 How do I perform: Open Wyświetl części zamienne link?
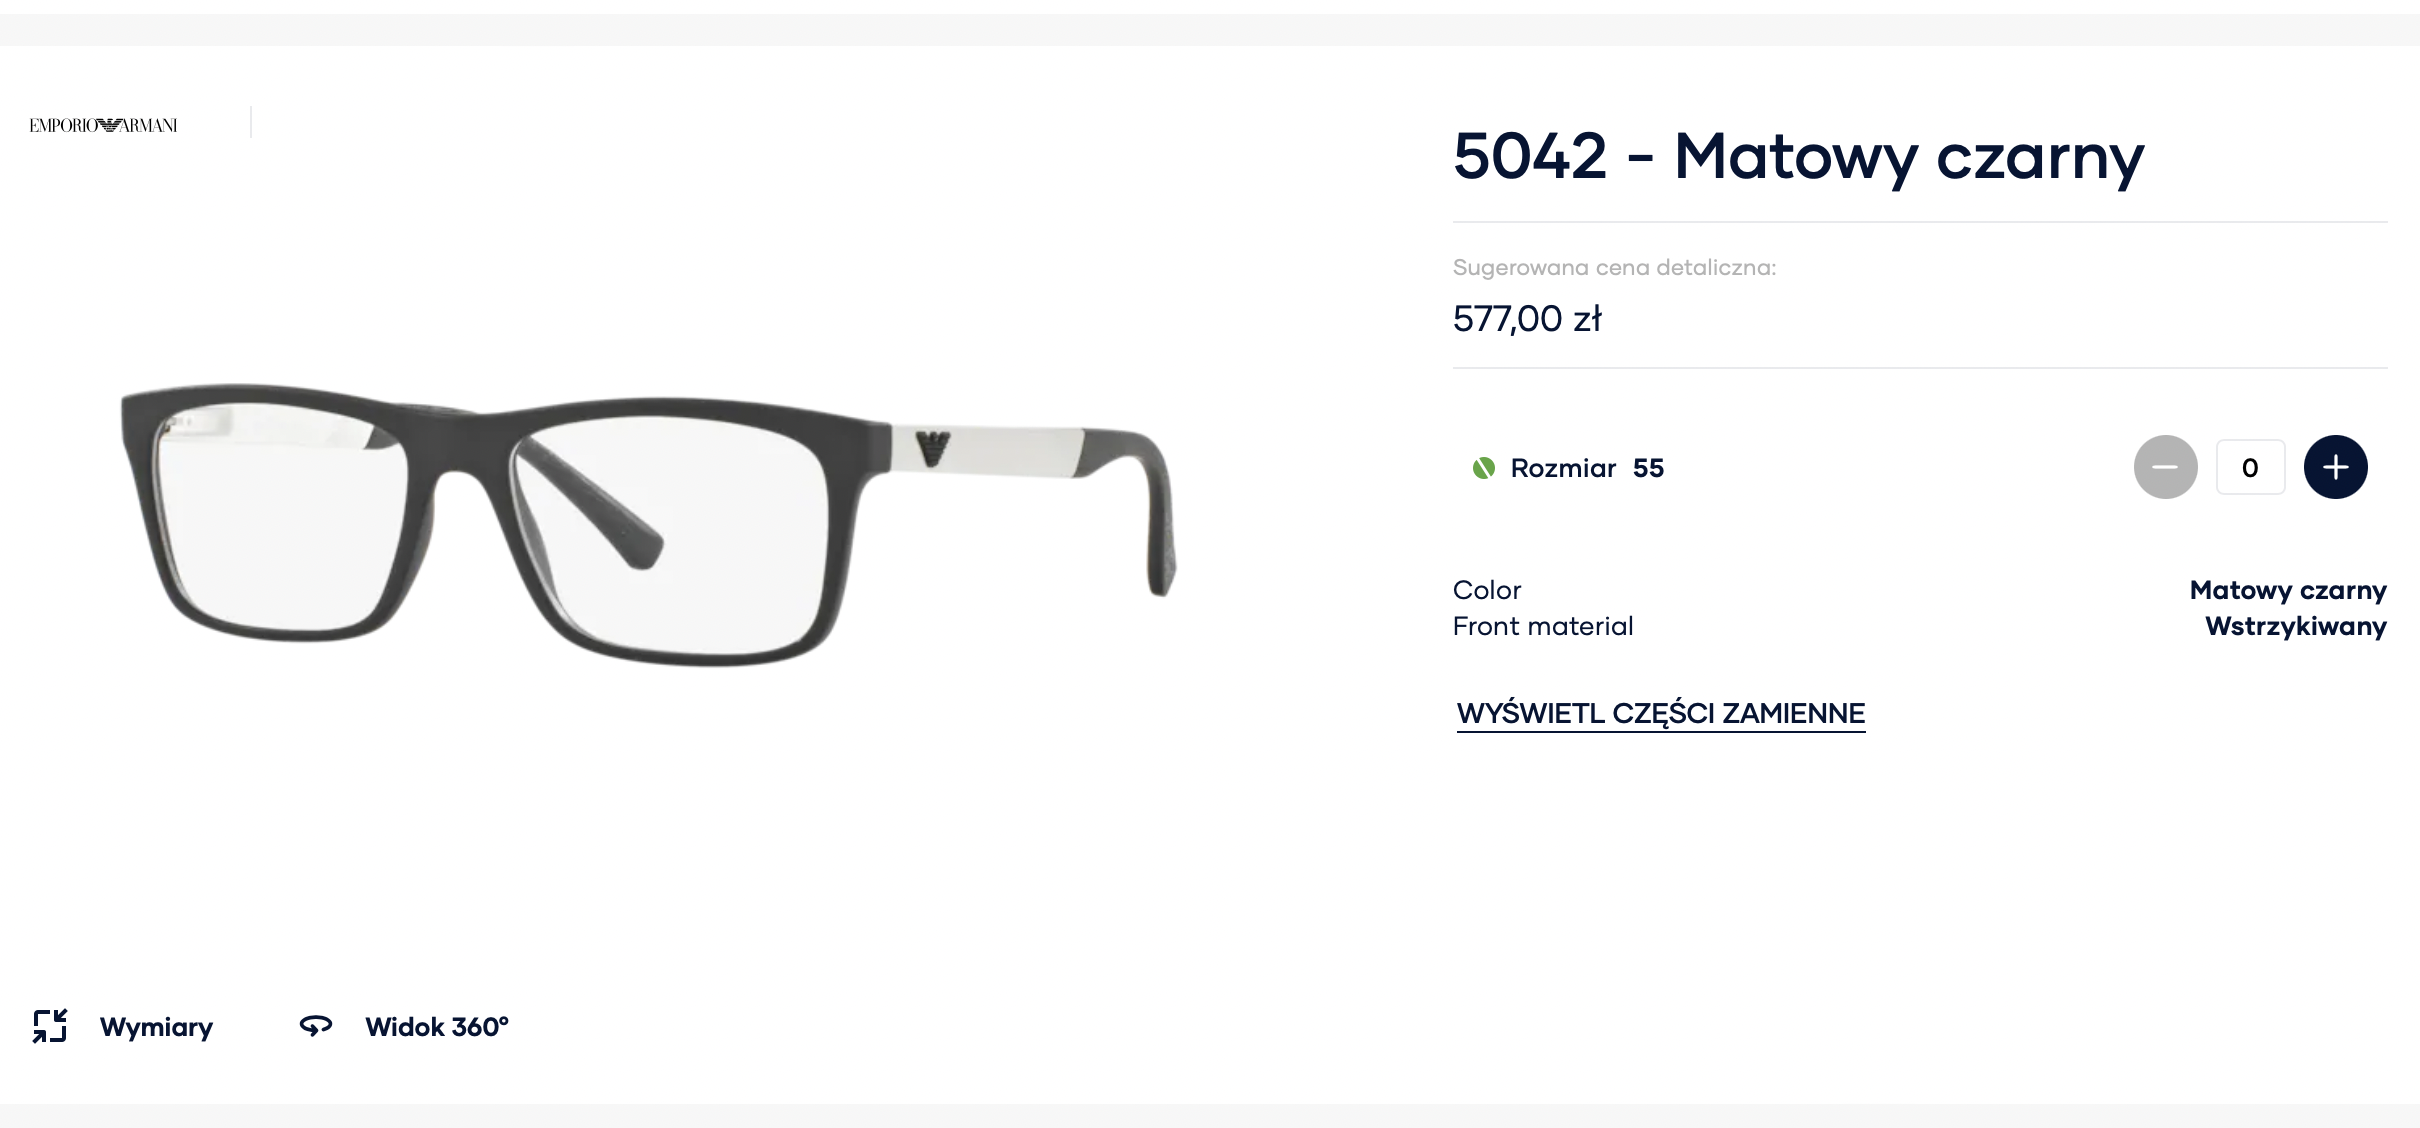[x=1661, y=714]
